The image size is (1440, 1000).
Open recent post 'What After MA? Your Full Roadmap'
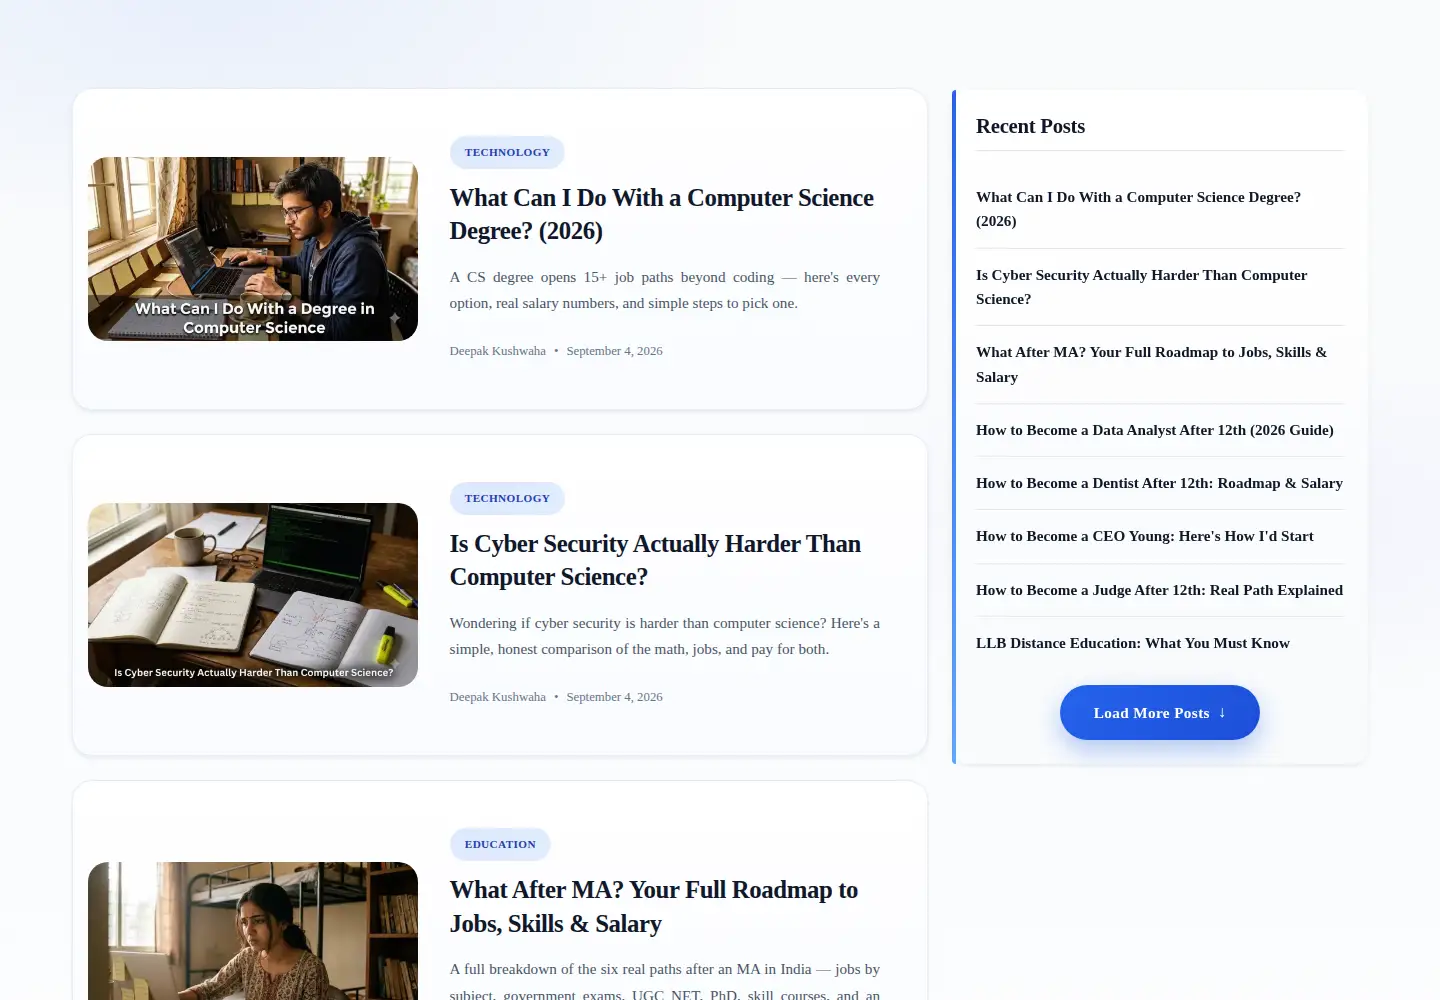coord(1151,364)
